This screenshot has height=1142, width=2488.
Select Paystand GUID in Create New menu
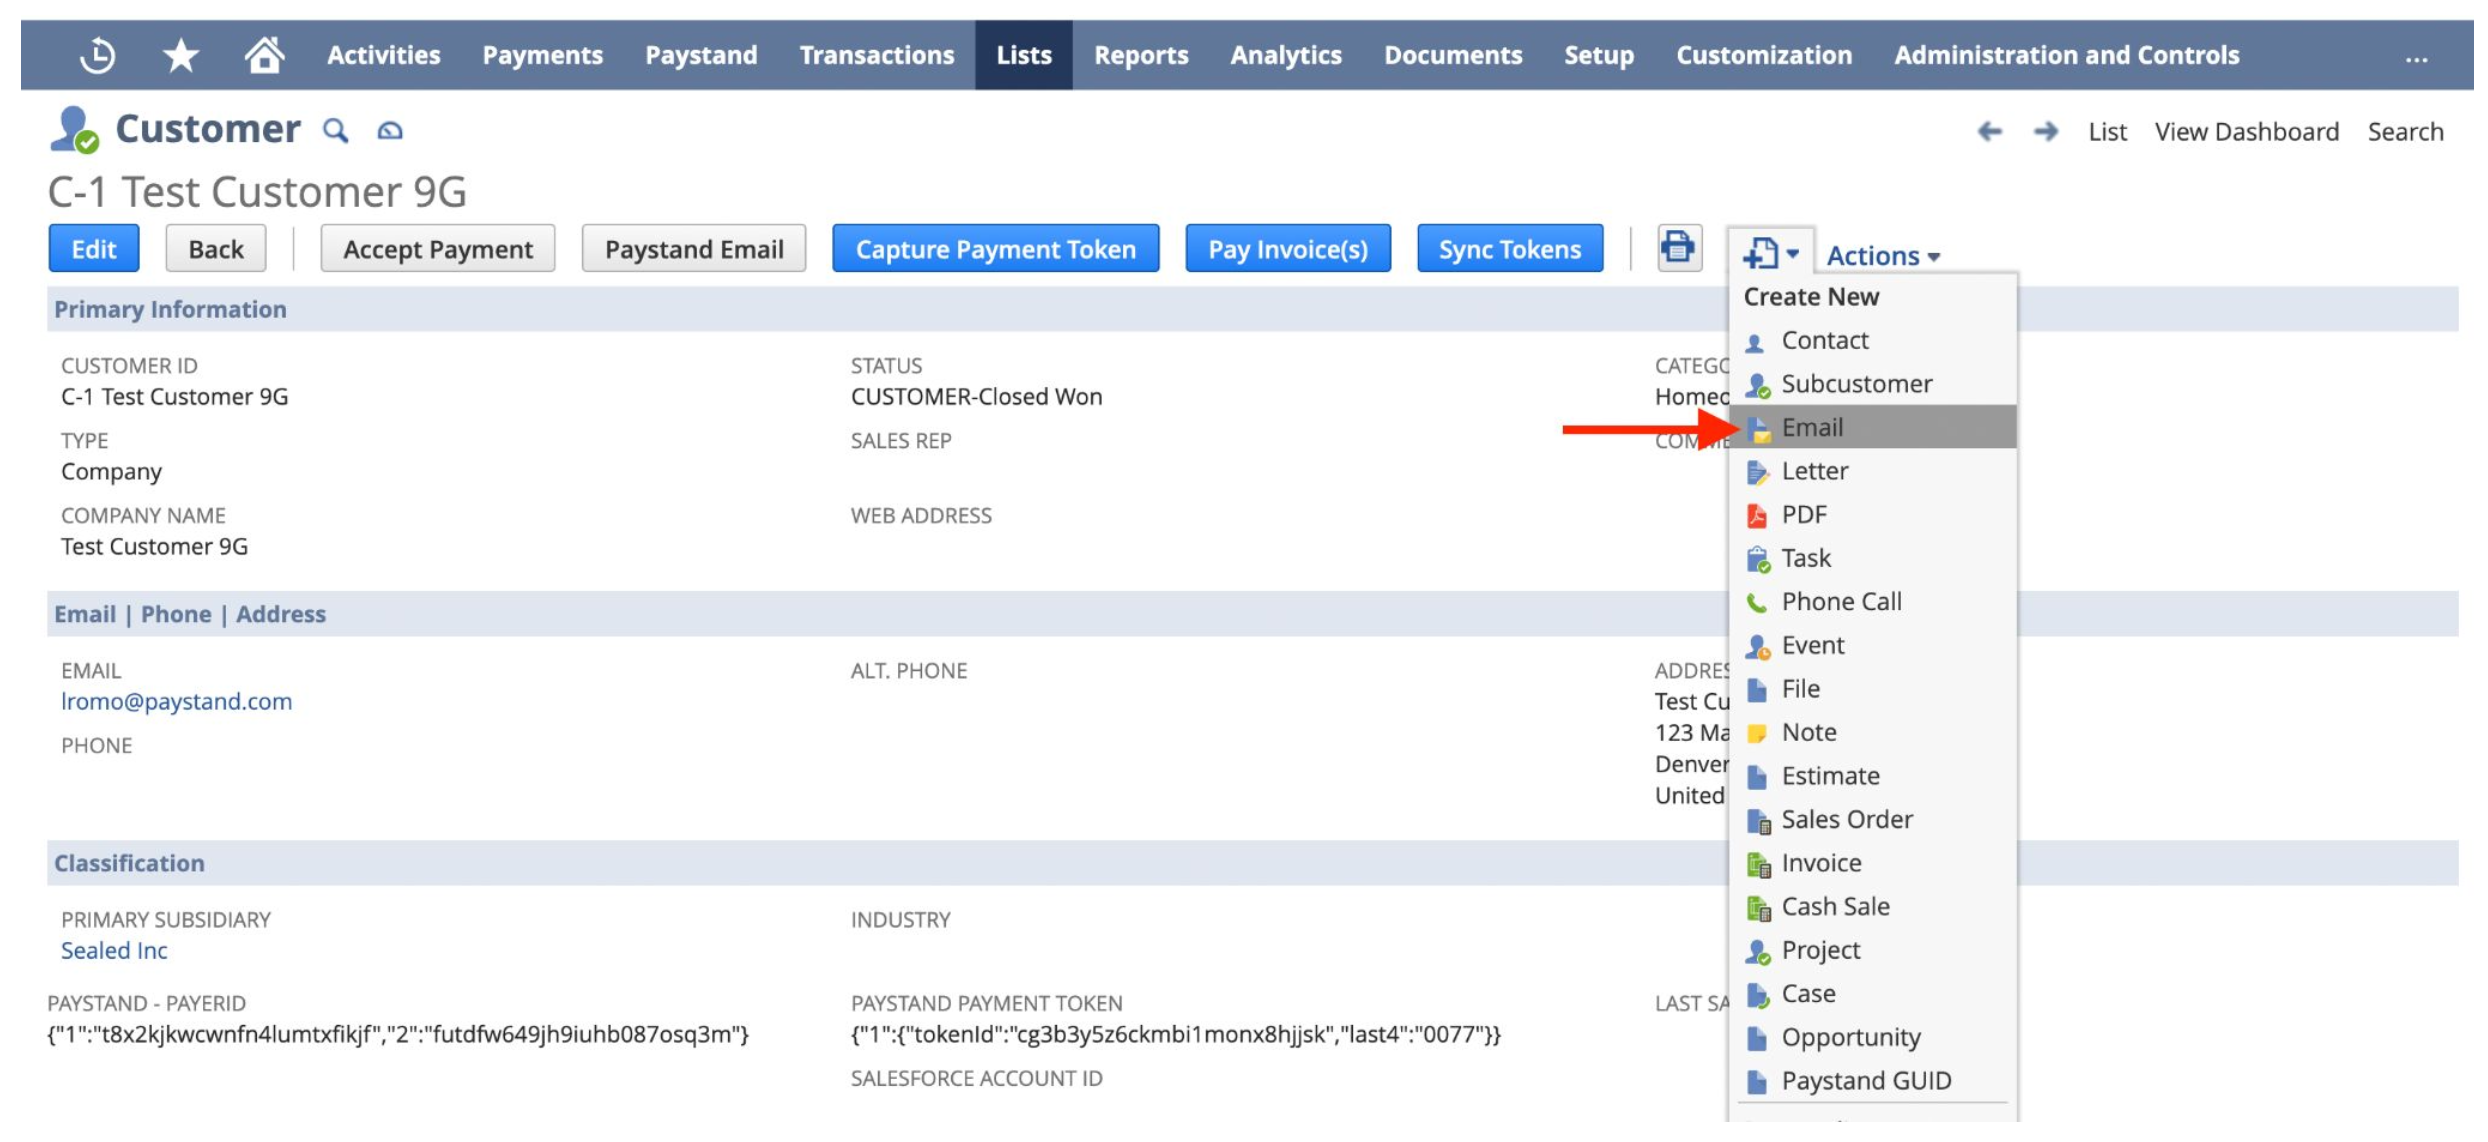(x=1872, y=1080)
